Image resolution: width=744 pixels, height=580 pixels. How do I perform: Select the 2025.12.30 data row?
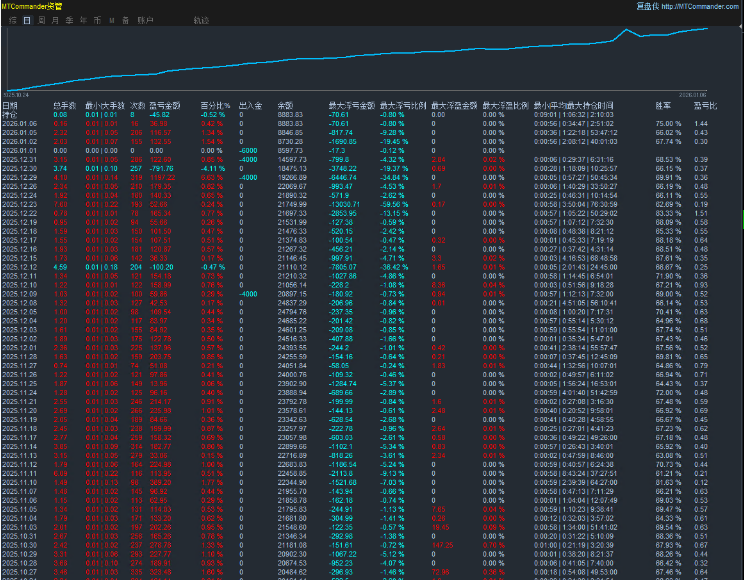pyautogui.click(x=18, y=170)
